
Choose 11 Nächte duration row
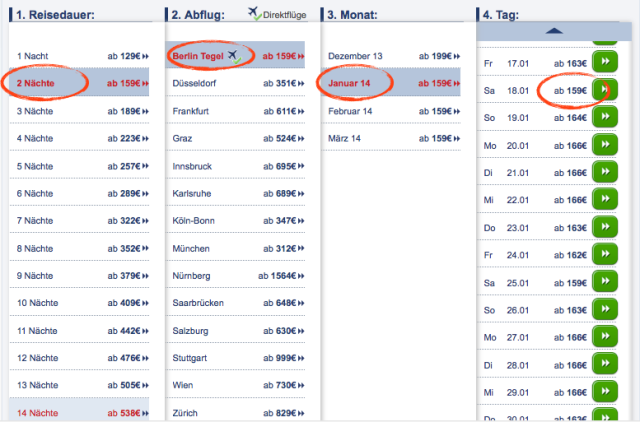tap(79, 331)
